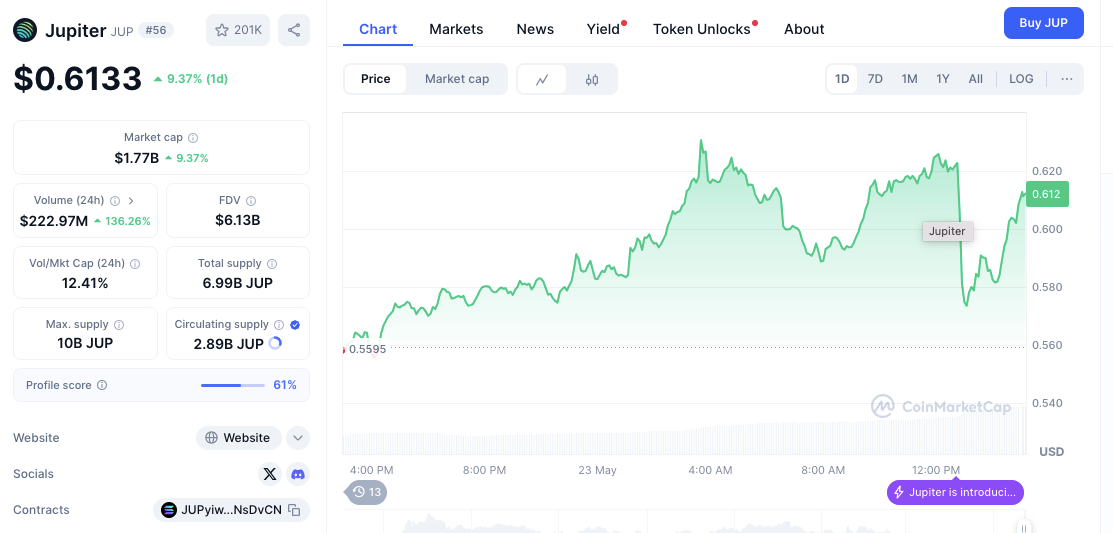Expand the Website dropdown chevron
The width and height of the screenshot is (1113, 533).
coord(297,438)
